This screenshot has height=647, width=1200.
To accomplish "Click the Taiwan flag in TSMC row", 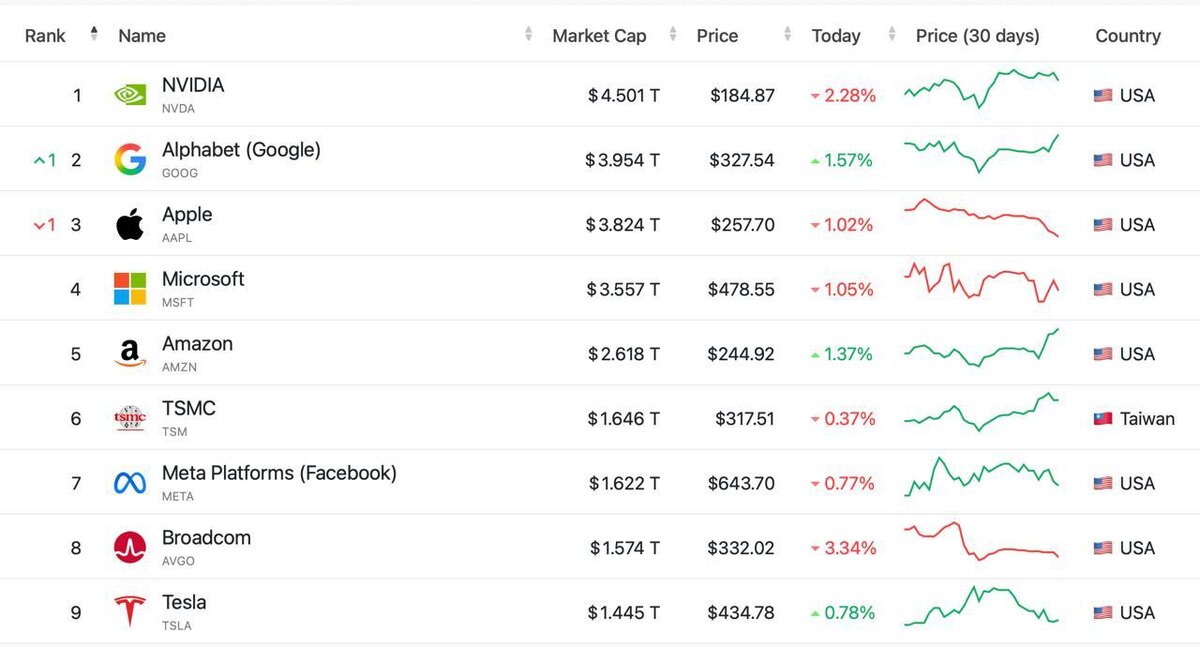I will [1103, 419].
